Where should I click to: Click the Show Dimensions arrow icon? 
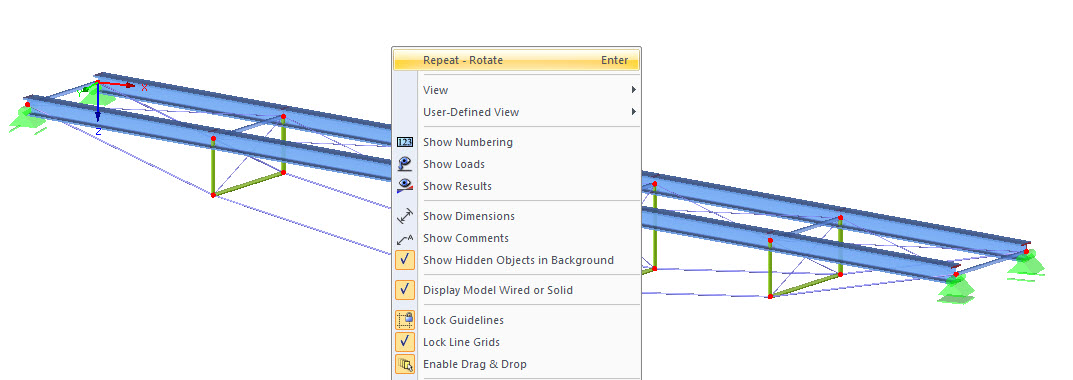click(x=405, y=216)
